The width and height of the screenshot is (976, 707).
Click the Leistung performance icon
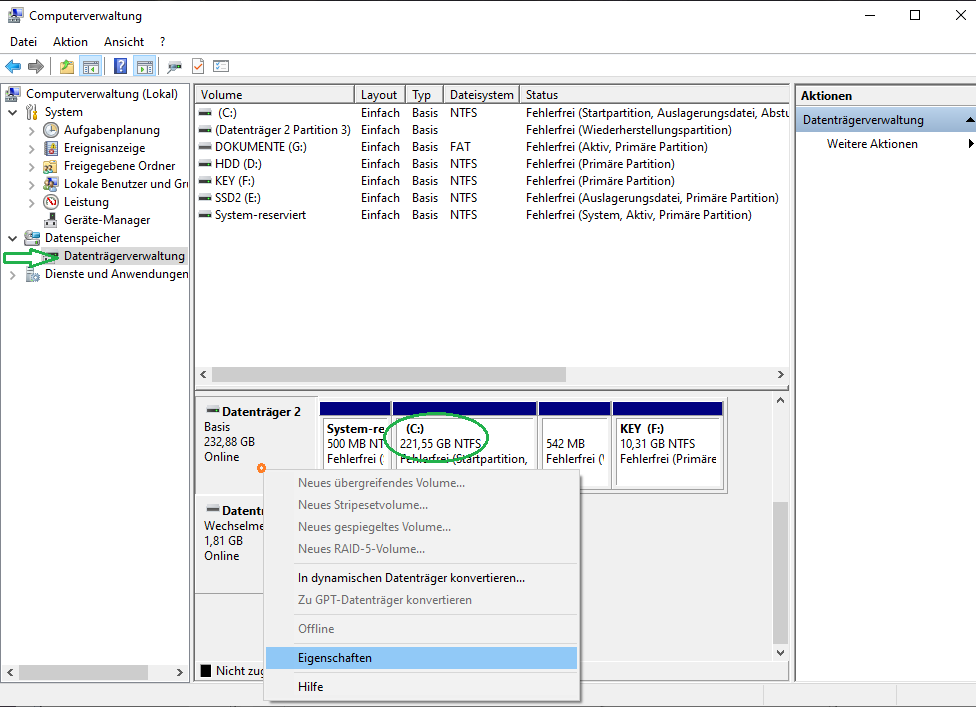point(51,202)
